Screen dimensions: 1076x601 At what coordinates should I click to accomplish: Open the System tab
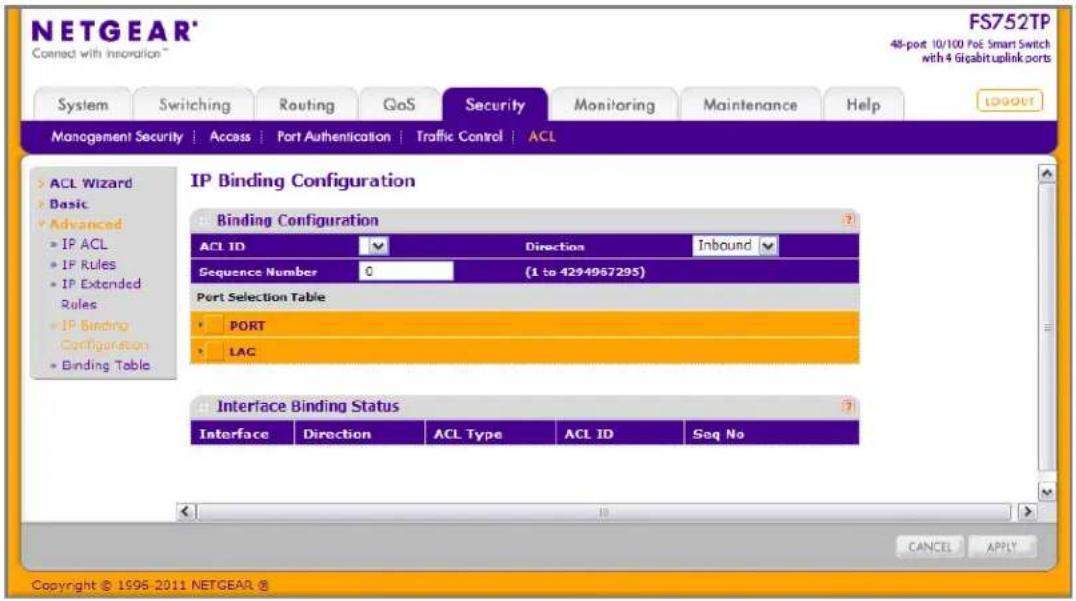point(82,105)
